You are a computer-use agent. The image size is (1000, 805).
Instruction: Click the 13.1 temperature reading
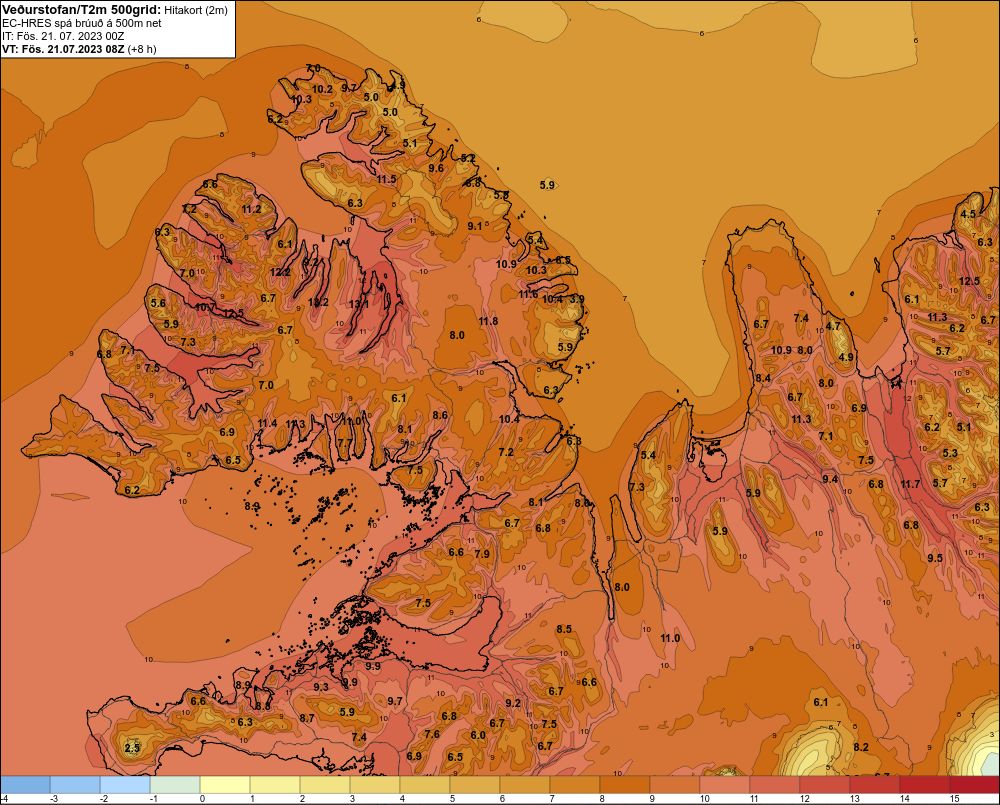click(x=358, y=304)
